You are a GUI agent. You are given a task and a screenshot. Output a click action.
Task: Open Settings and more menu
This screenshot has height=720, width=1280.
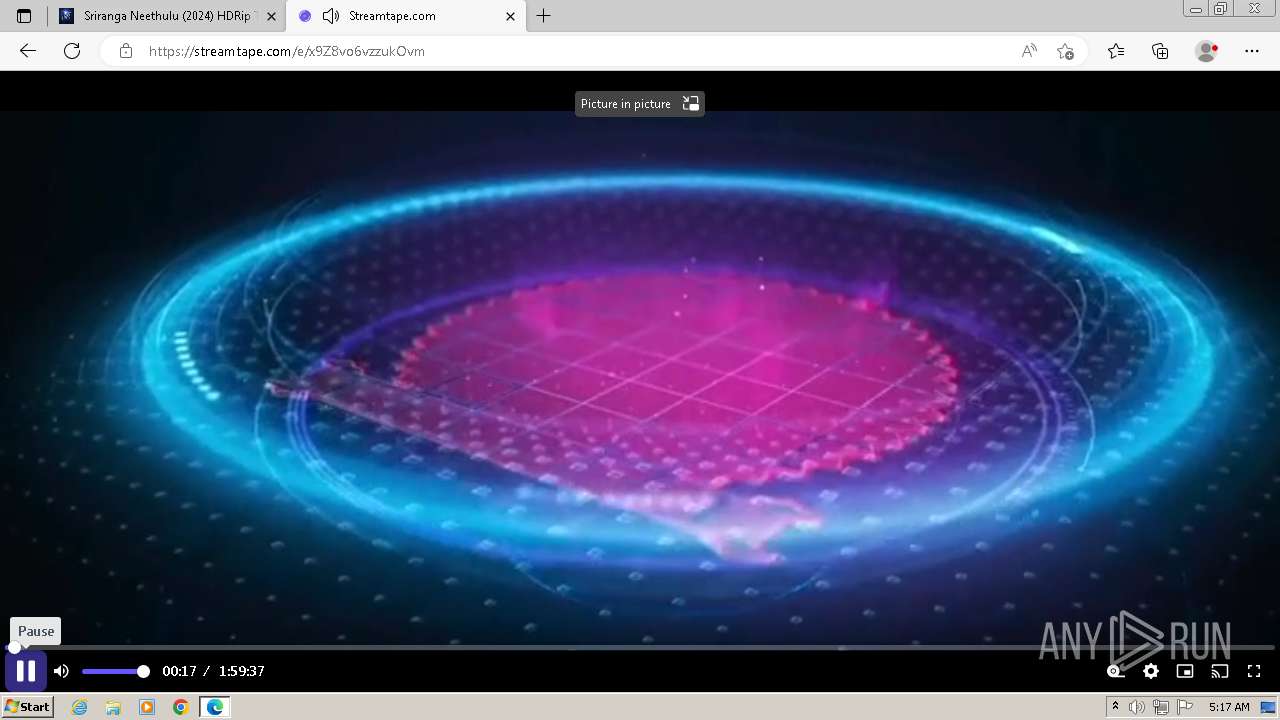click(x=1252, y=51)
